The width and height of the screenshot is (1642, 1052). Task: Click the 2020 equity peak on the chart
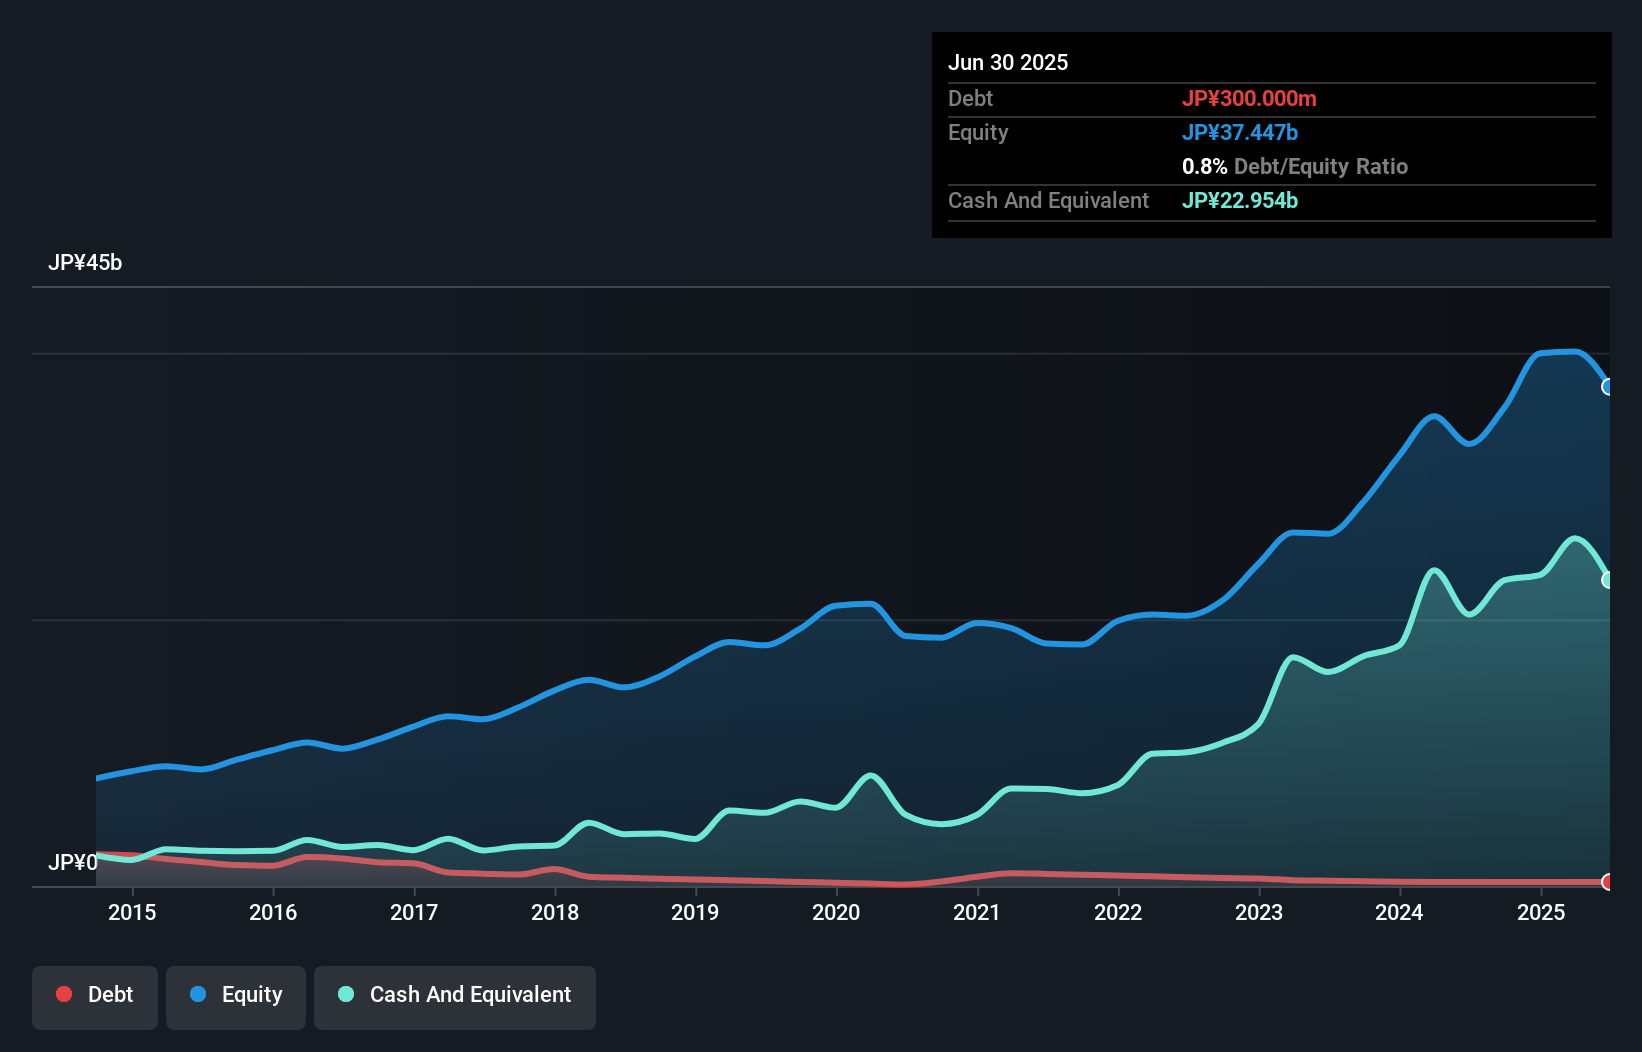855,603
